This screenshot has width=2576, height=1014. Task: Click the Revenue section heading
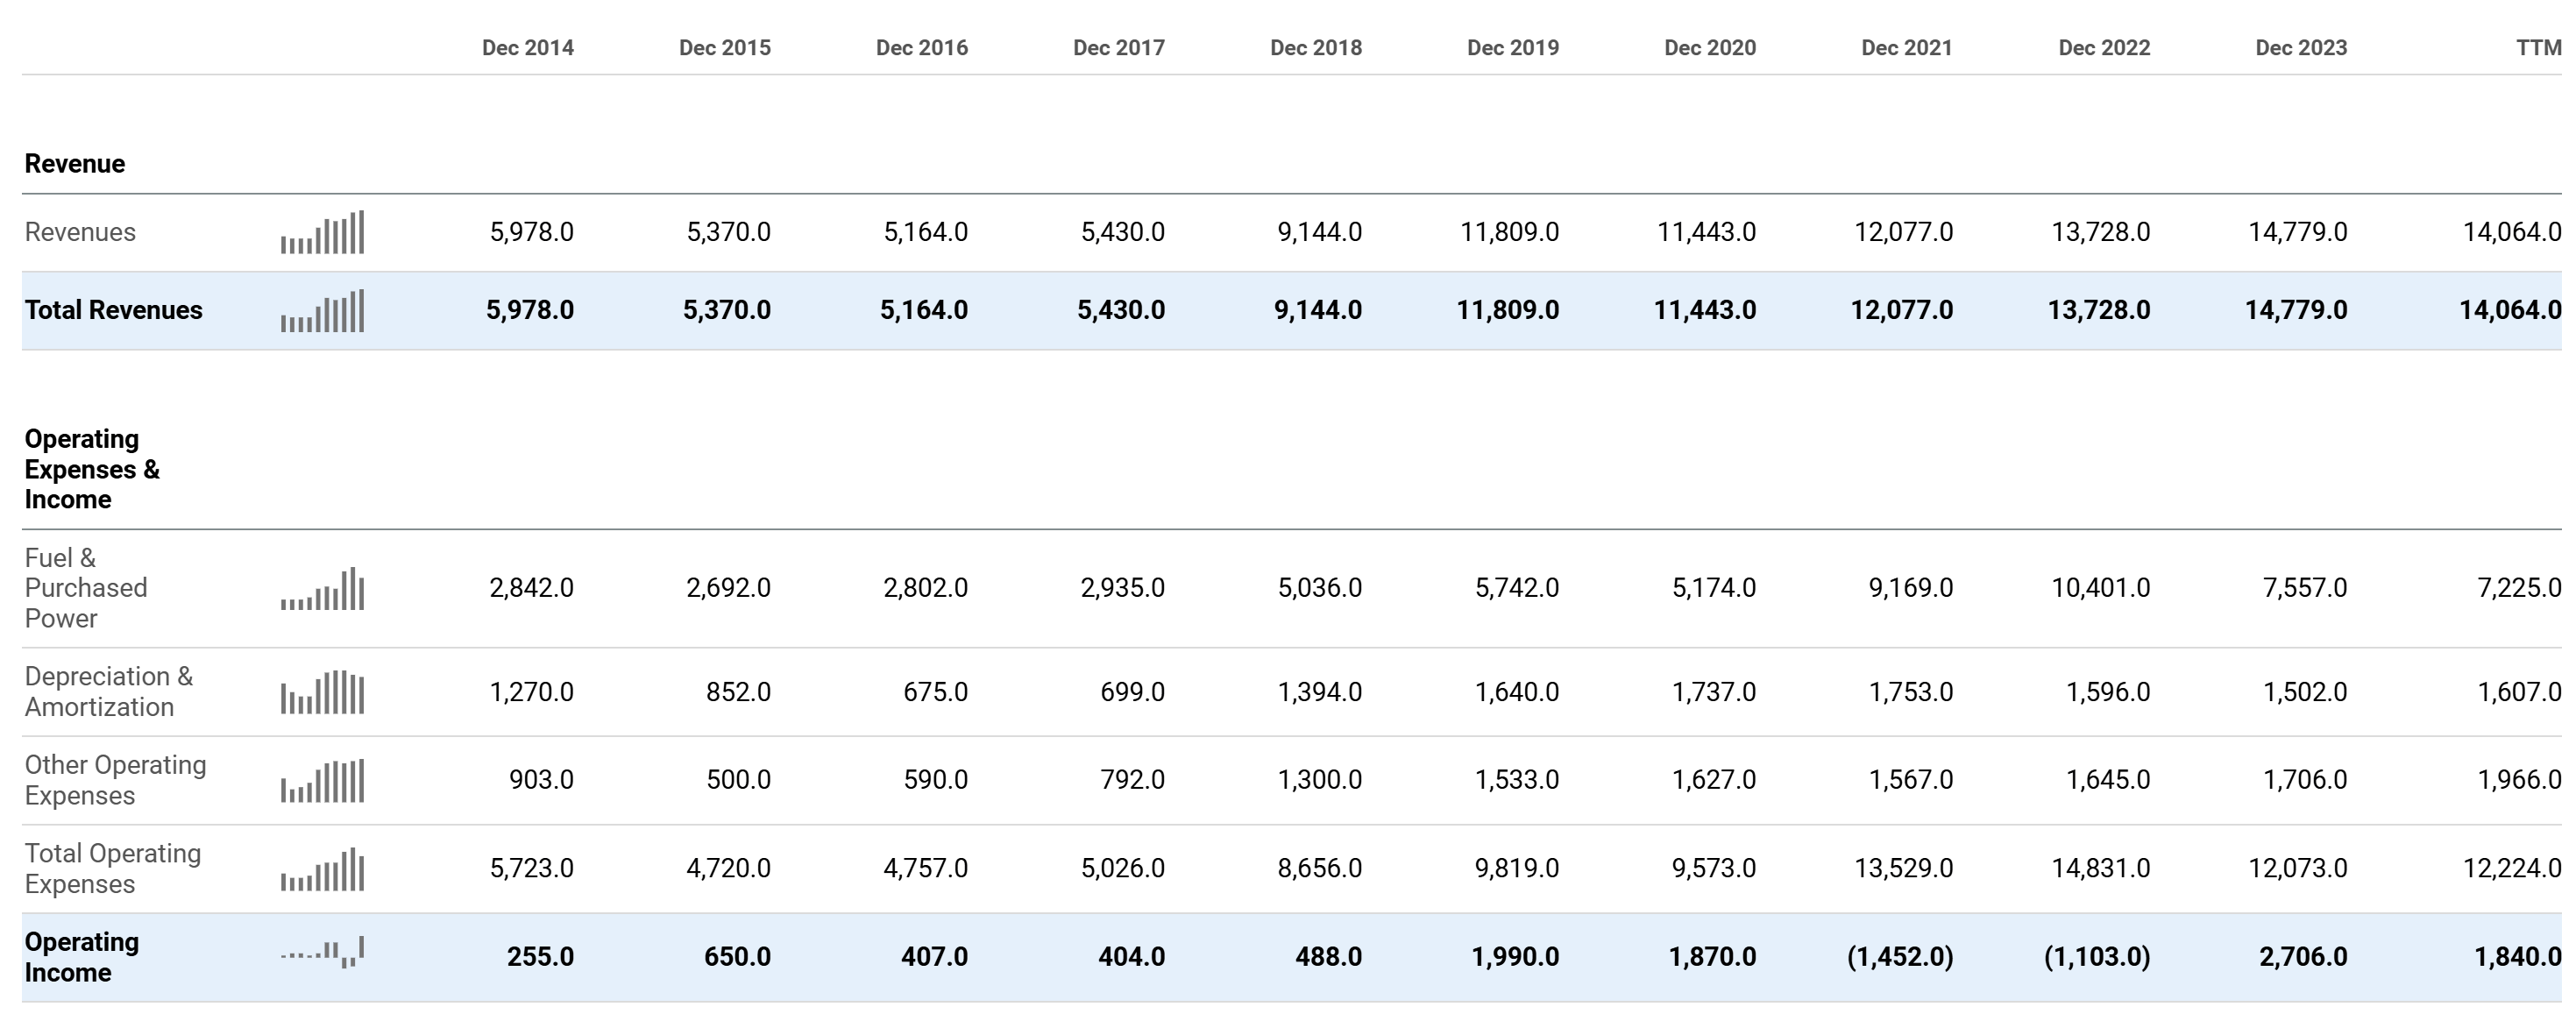(75, 163)
